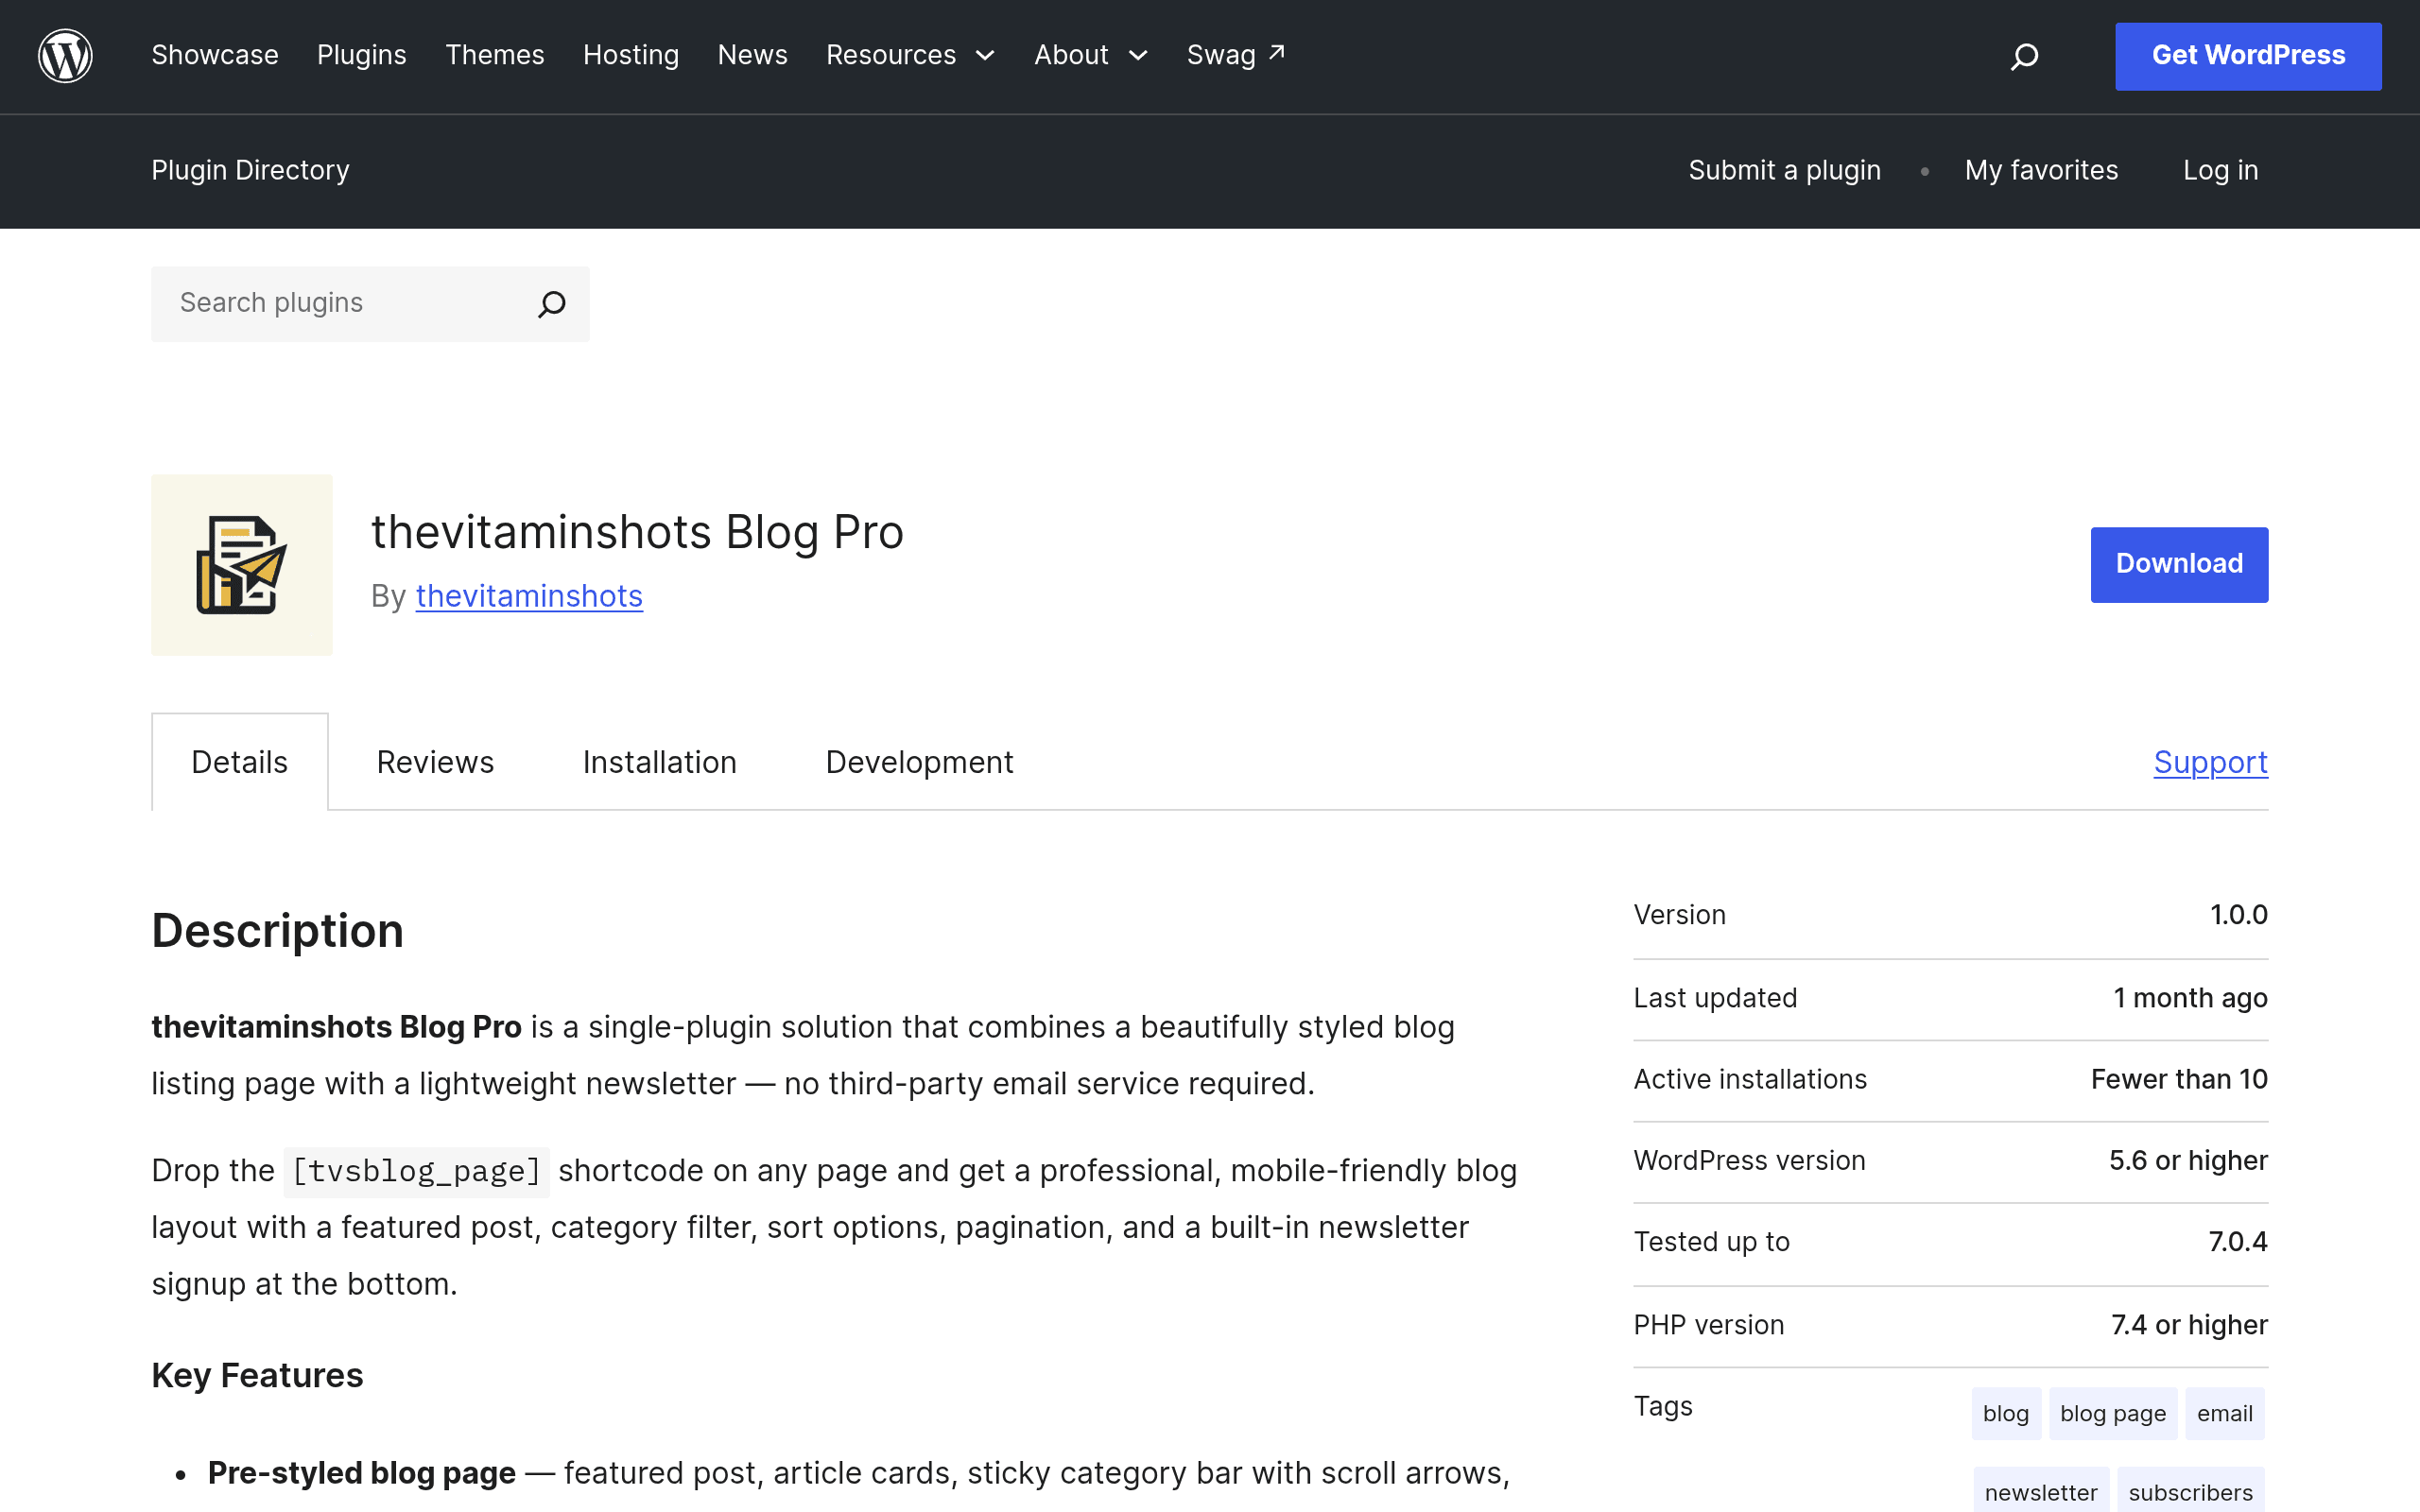Screen dimensions: 2420x1512
Task: Select the Details tab
Action: click(240, 762)
